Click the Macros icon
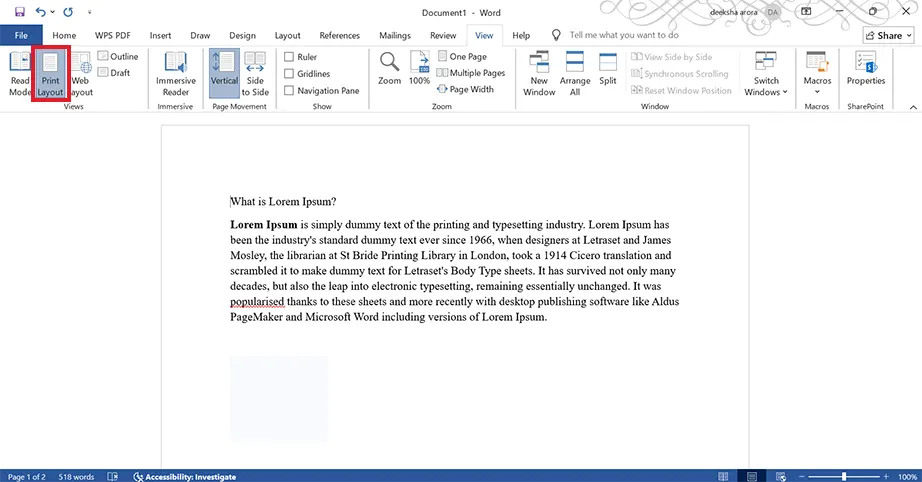The image size is (922, 482). 817,61
